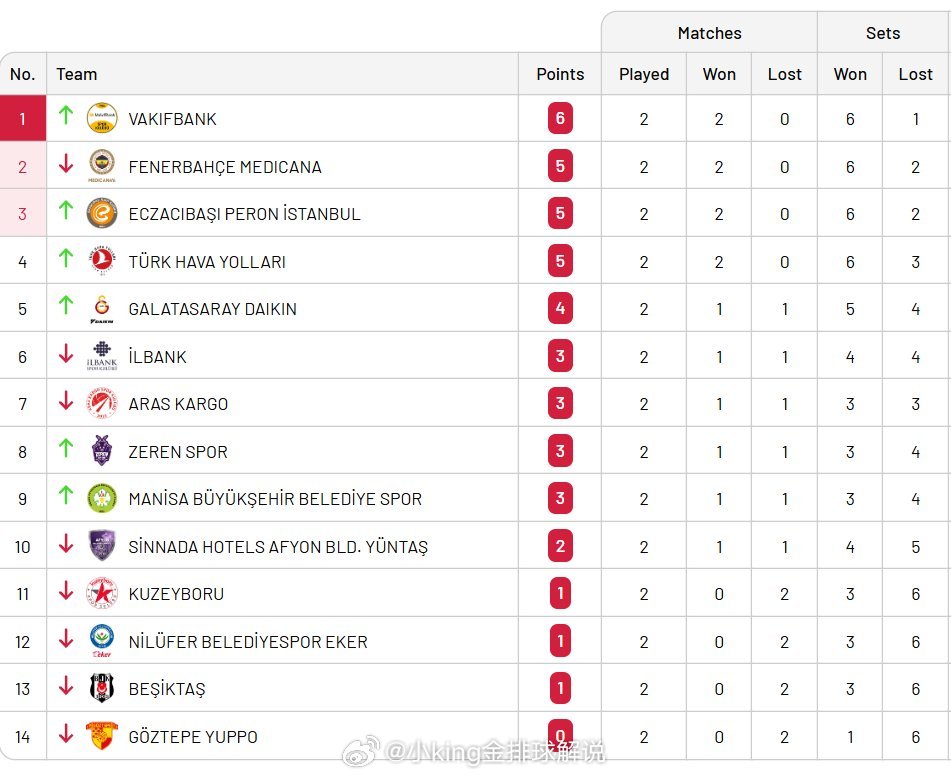Sort by the Points column header

coord(560,74)
